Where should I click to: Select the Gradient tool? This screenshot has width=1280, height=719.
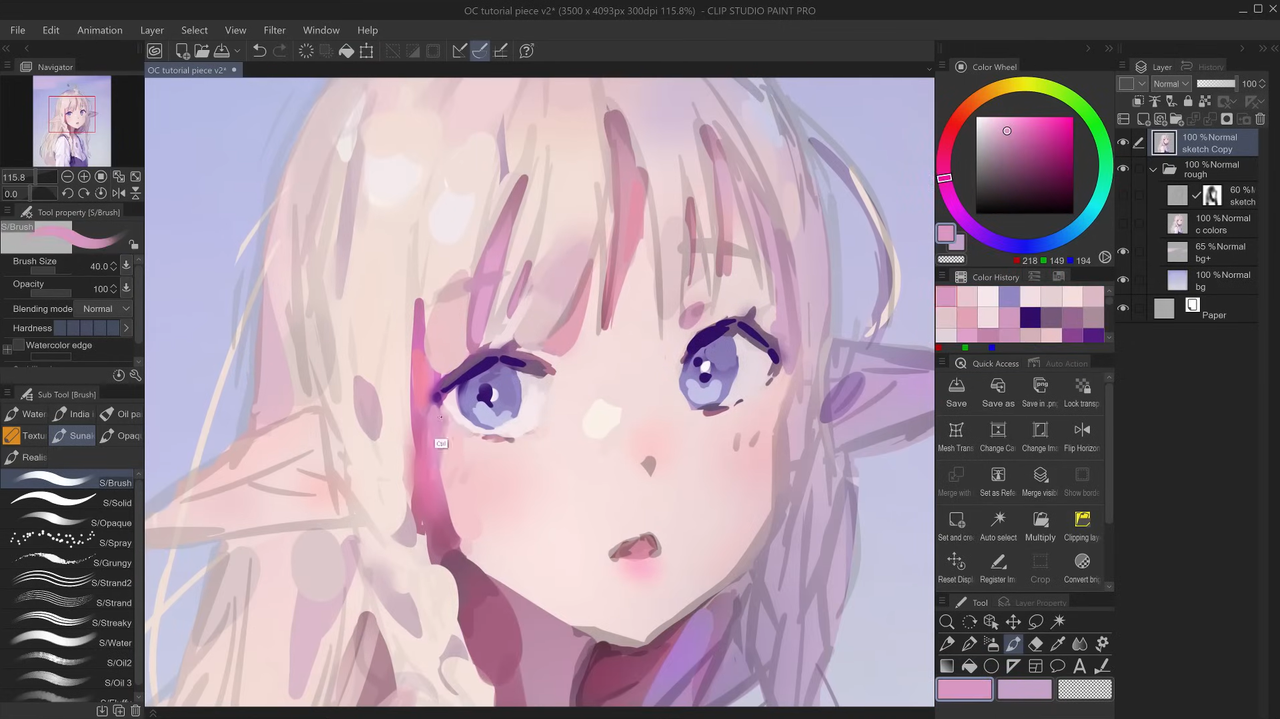pyautogui.click(x=946, y=666)
